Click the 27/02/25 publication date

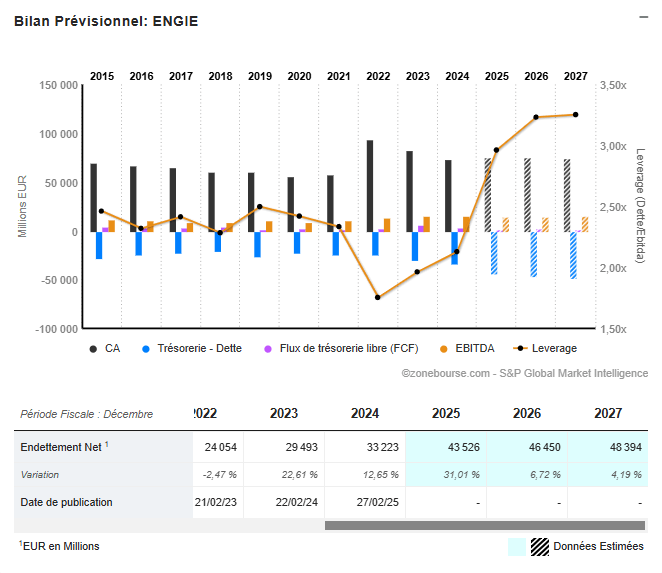point(377,502)
